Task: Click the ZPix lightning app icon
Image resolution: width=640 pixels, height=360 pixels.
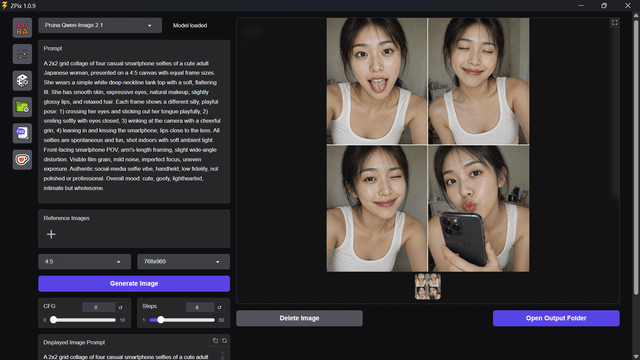Action: point(4,5)
